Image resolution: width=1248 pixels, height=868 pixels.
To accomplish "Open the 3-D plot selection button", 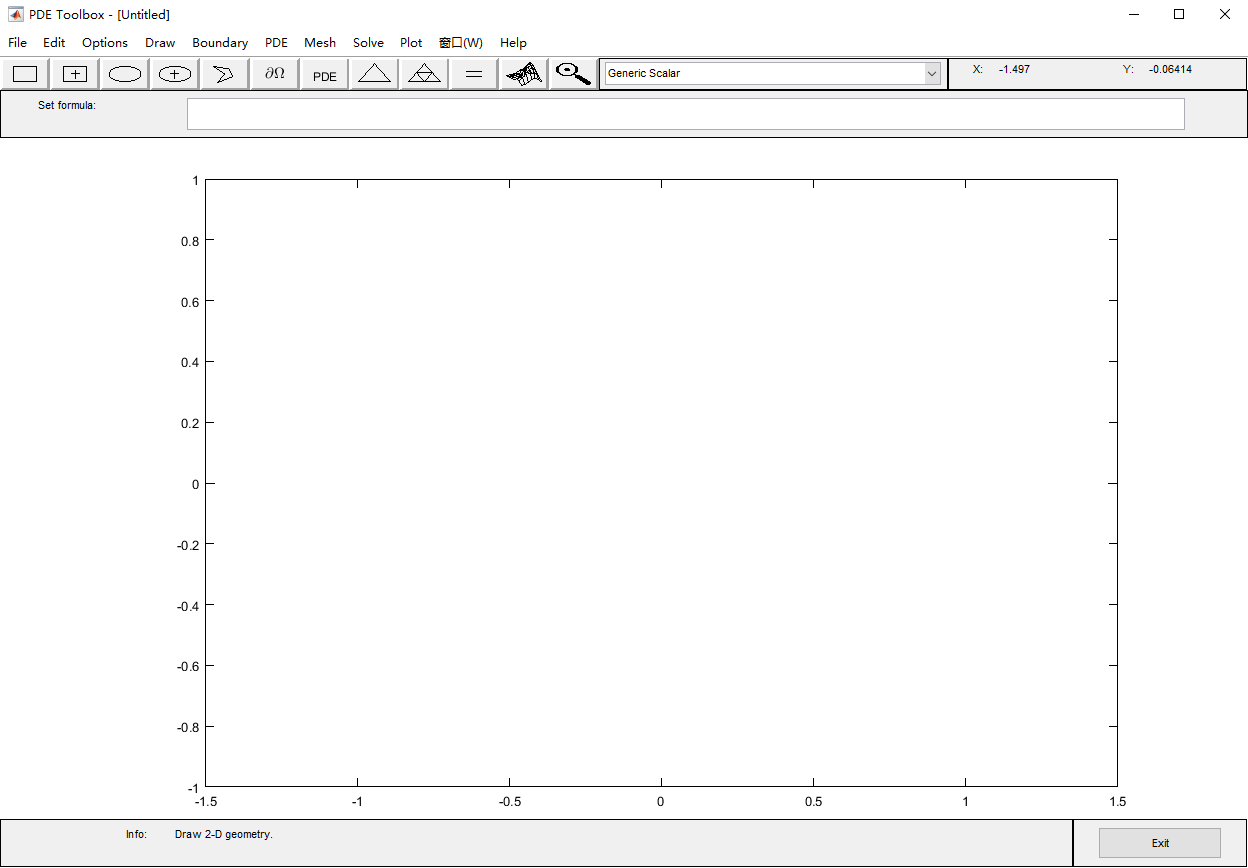I will point(524,74).
